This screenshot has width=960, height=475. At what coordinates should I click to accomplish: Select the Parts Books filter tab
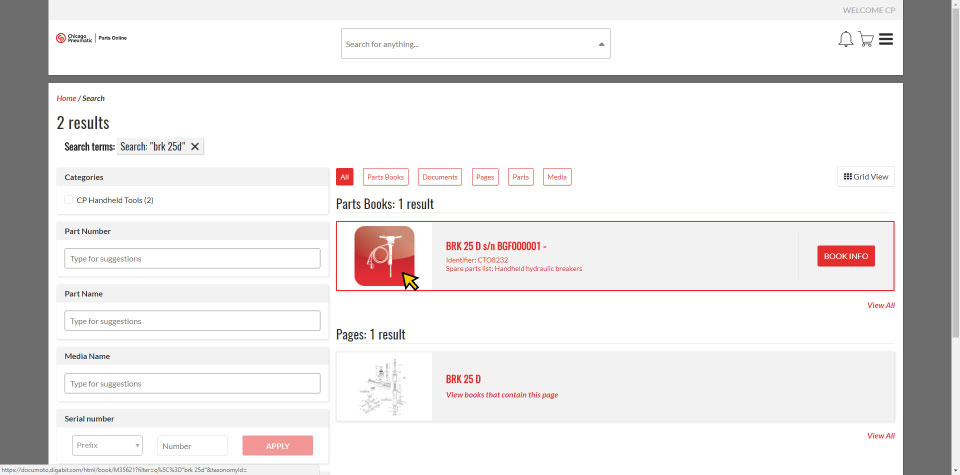pos(386,177)
